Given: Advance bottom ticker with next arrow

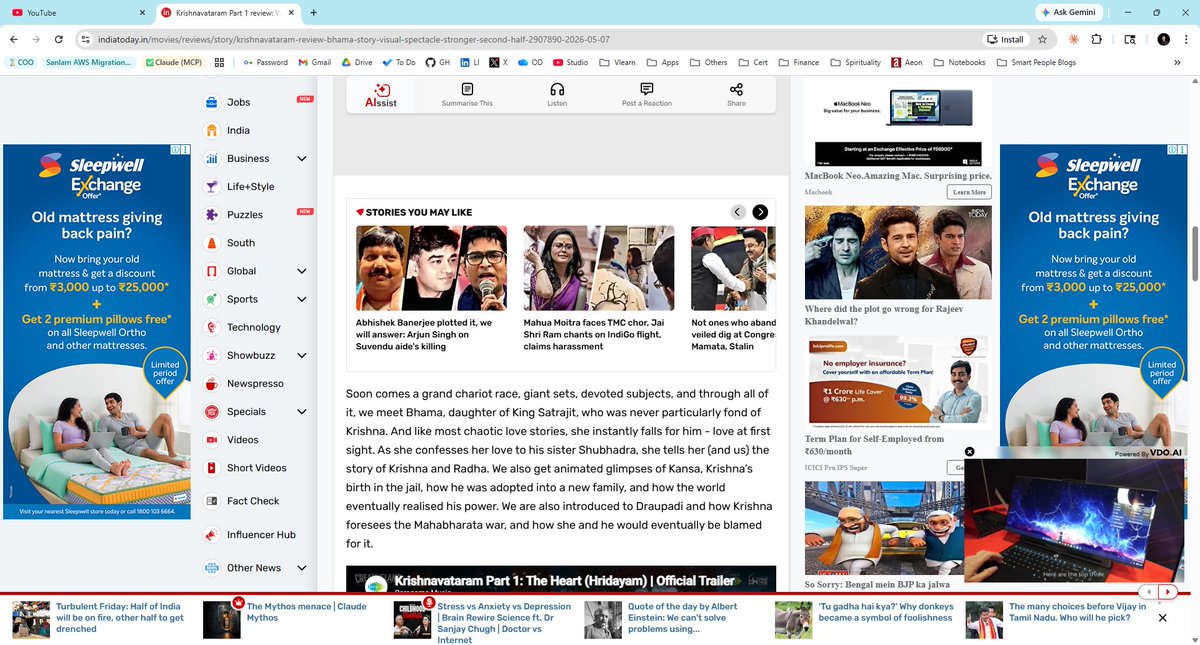Looking at the screenshot, I should click(1166, 592).
